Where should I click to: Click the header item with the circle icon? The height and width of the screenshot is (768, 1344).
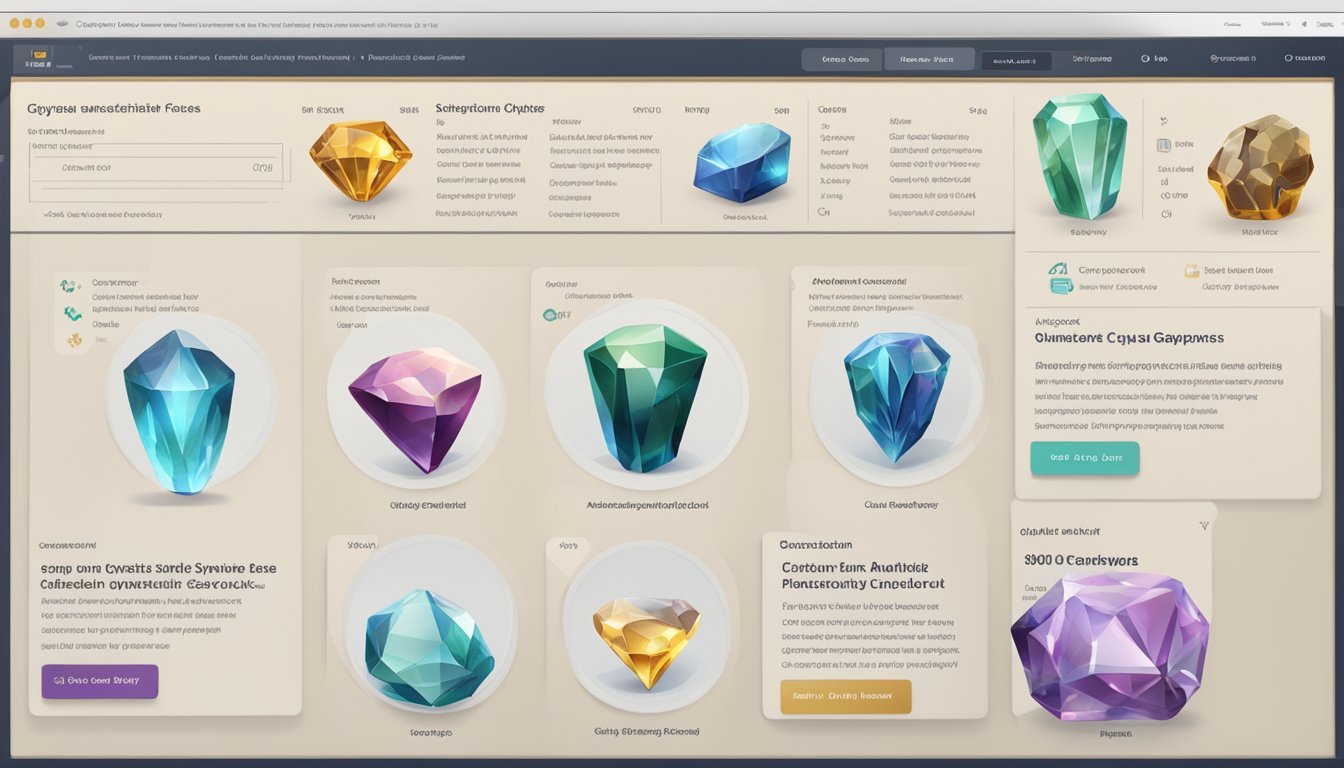coord(1154,58)
